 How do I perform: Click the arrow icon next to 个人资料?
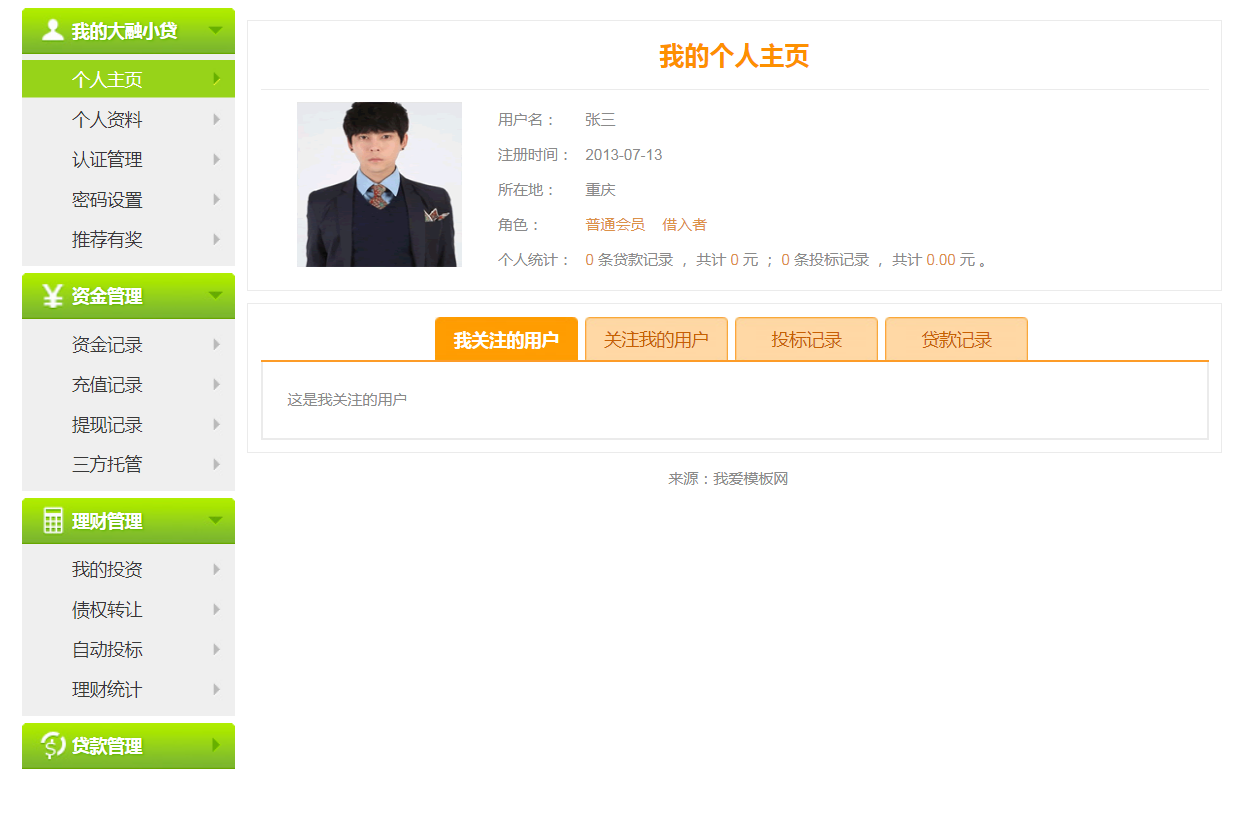coord(216,120)
